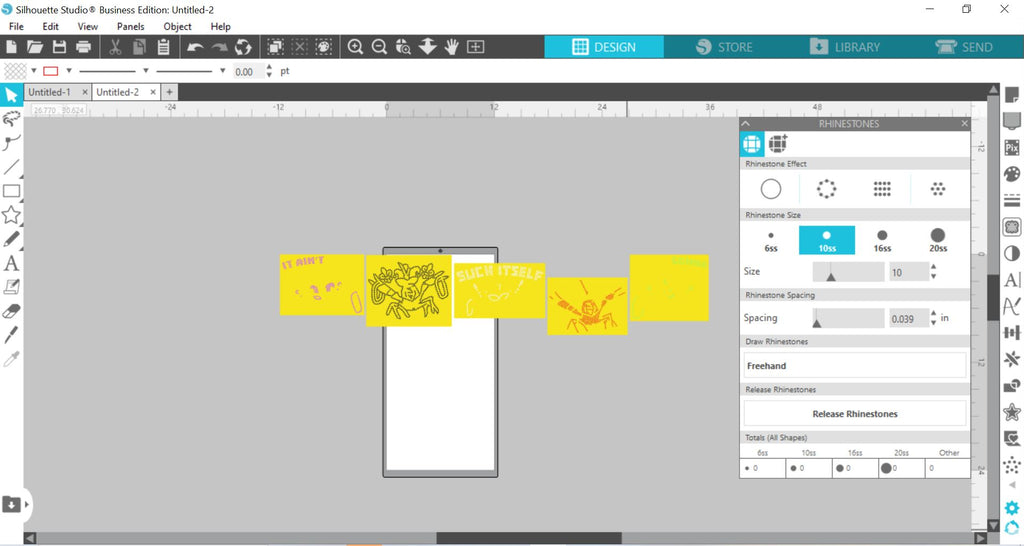Click the Release Rhinestones button
1024x546 pixels.
pyautogui.click(x=855, y=413)
